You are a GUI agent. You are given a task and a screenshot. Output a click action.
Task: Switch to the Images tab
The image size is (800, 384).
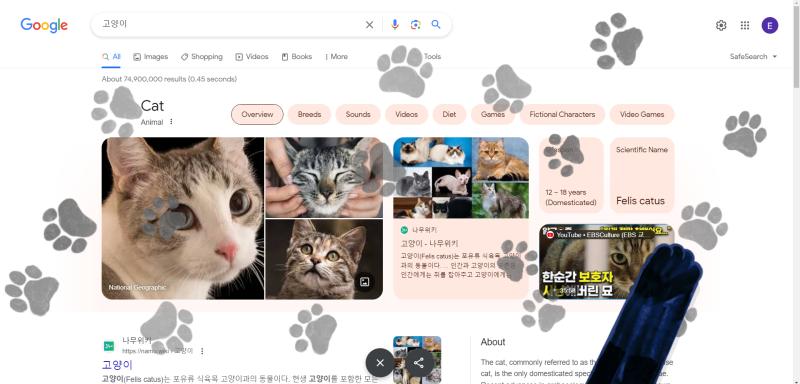[x=151, y=57]
